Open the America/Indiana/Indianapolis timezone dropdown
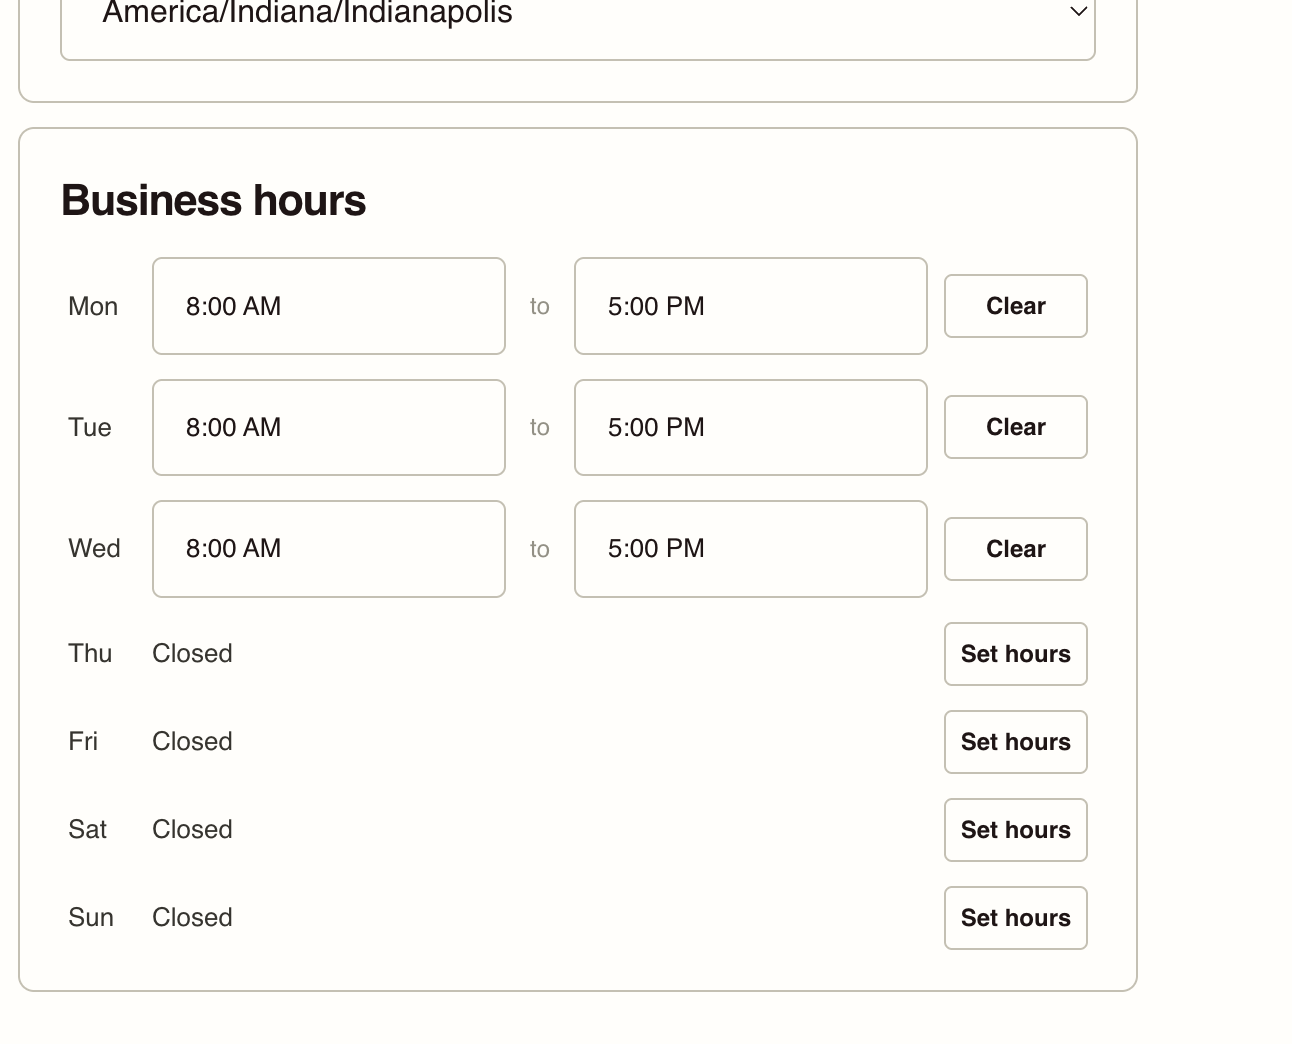Screen dimensions: 1292x1044 tap(577, 20)
